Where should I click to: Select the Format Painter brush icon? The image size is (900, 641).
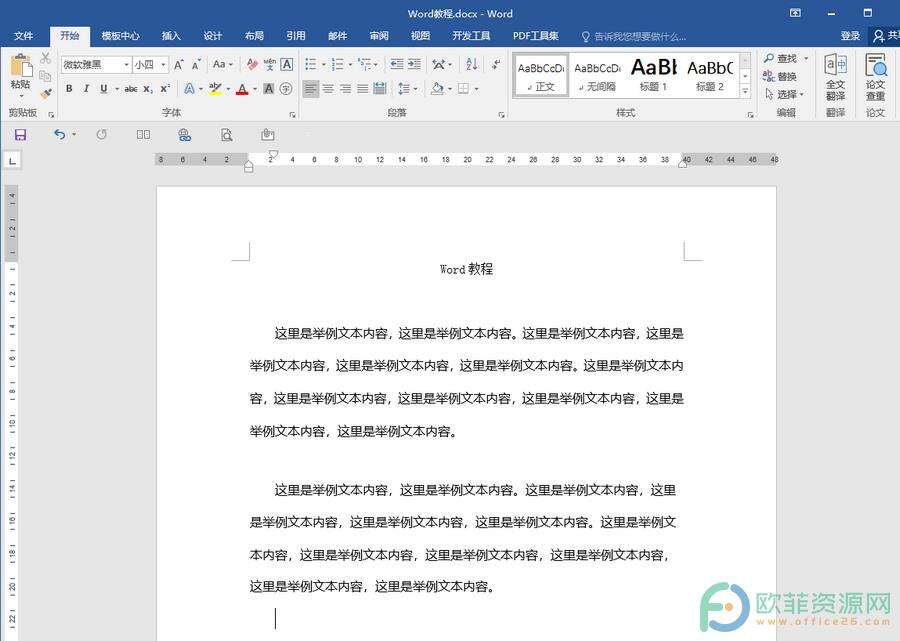point(45,92)
